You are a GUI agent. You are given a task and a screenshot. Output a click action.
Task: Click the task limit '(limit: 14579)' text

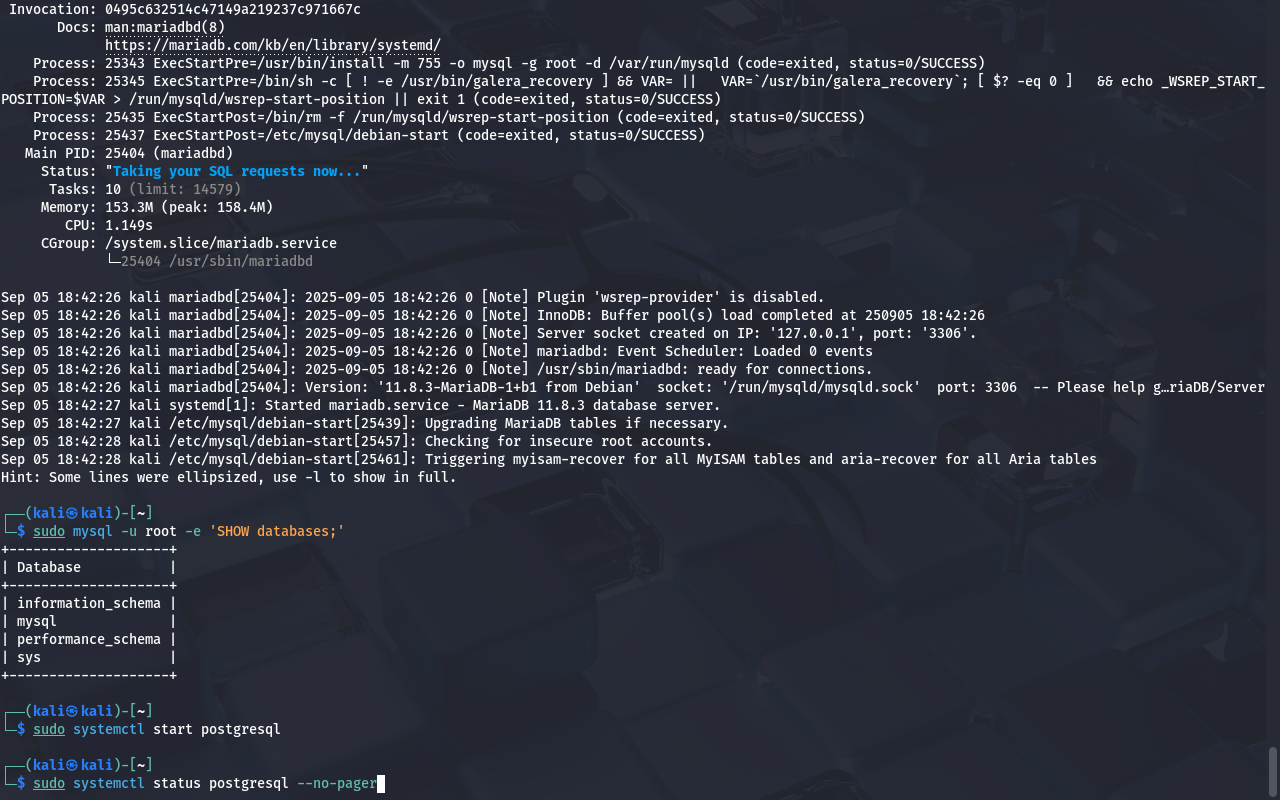tap(185, 189)
